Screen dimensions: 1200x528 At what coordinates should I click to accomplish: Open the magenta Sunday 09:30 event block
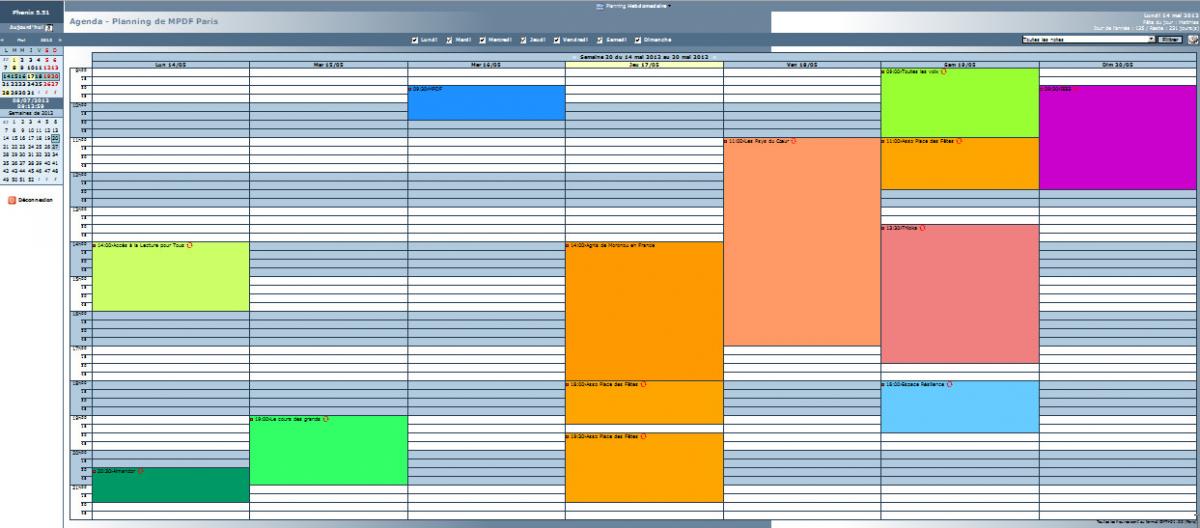click(1118, 140)
